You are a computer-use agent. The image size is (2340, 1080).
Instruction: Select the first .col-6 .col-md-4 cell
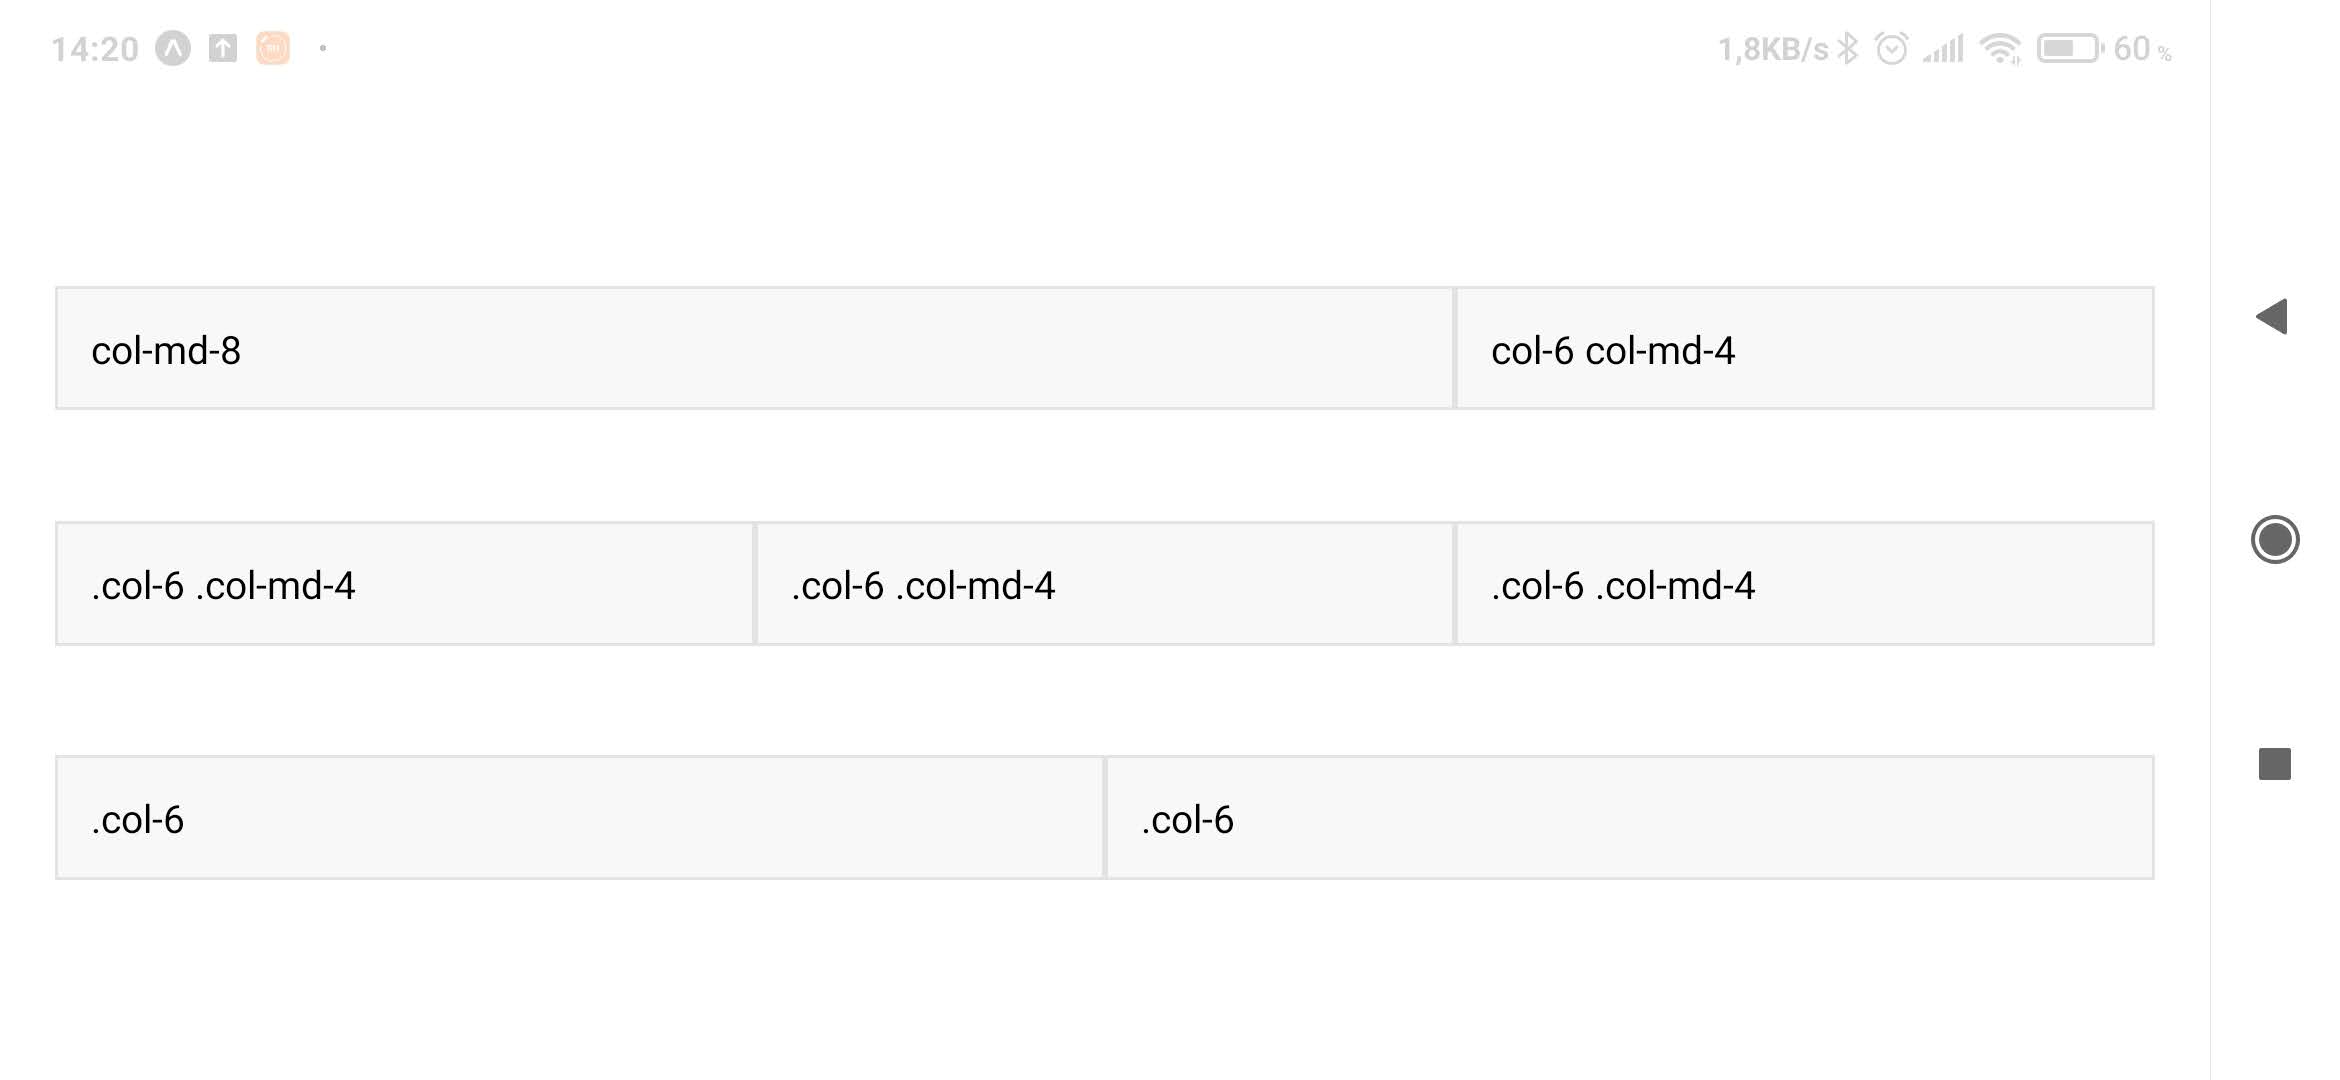404,583
